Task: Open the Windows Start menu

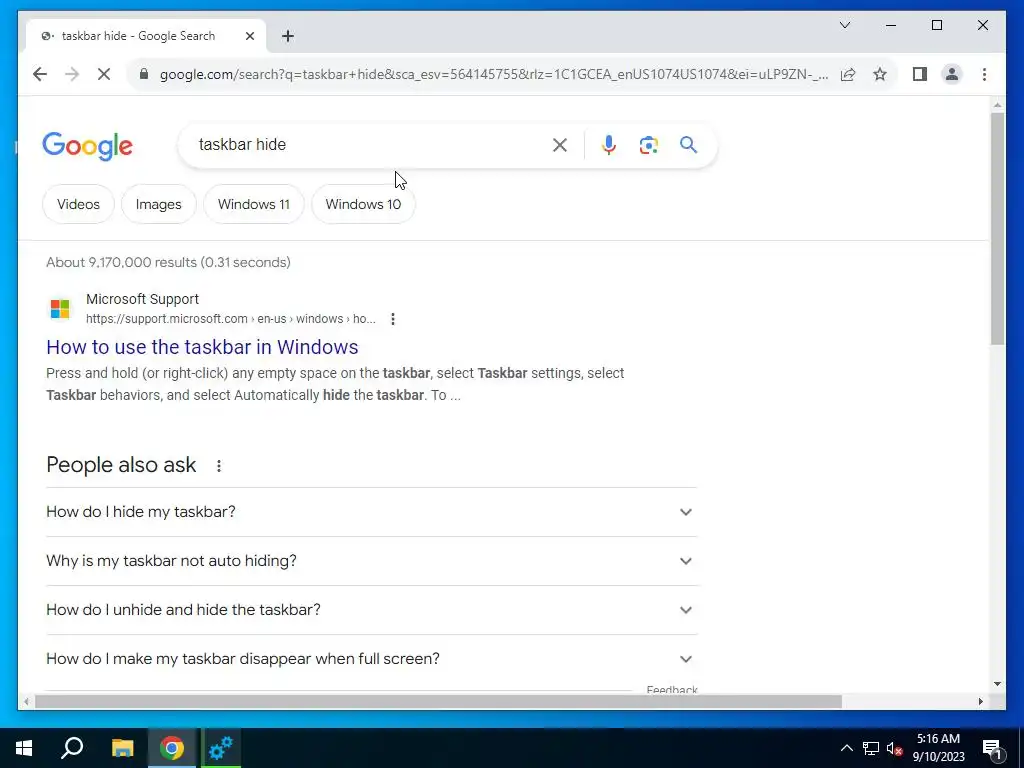Action: [x=24, y=748]
